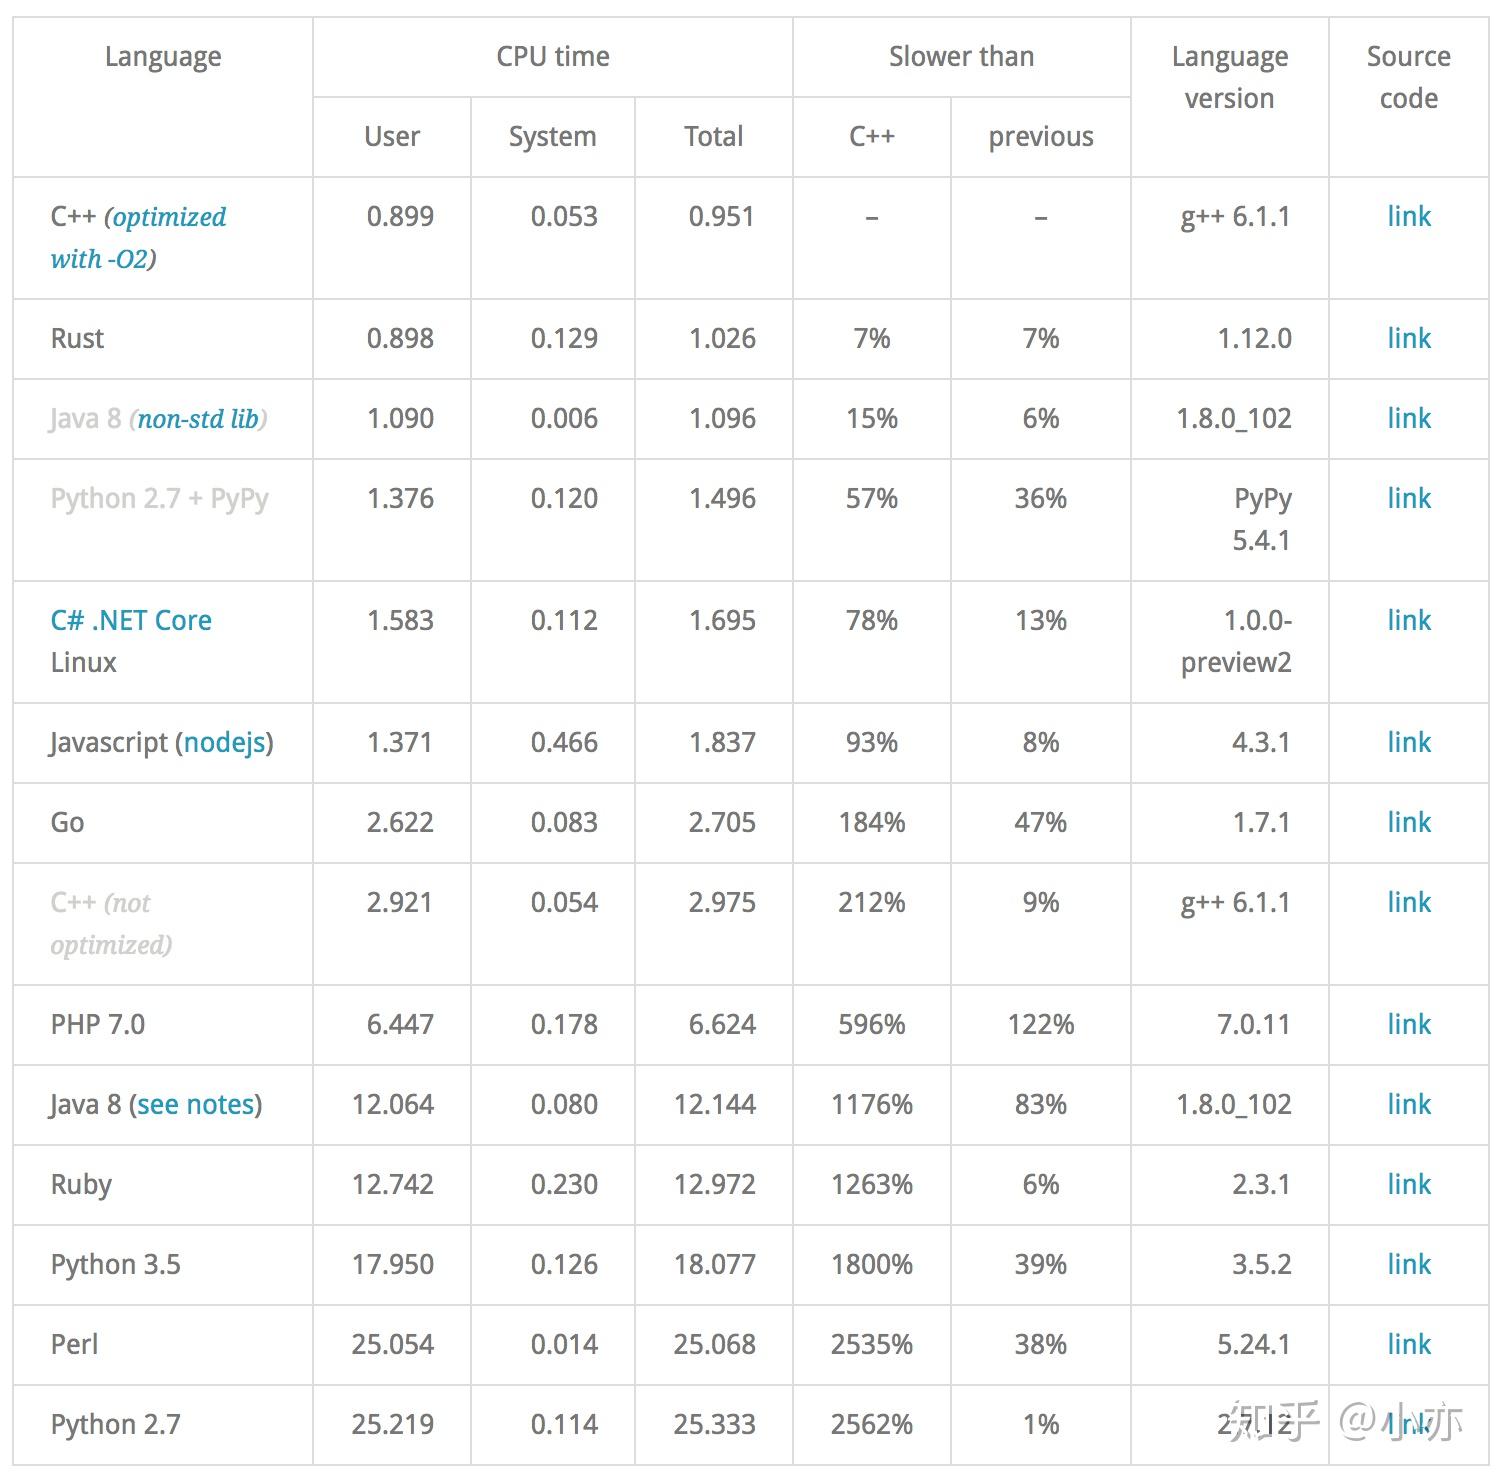1502x1482 pixels.
Task: Open Perl source code link
Action: 1408,1344
